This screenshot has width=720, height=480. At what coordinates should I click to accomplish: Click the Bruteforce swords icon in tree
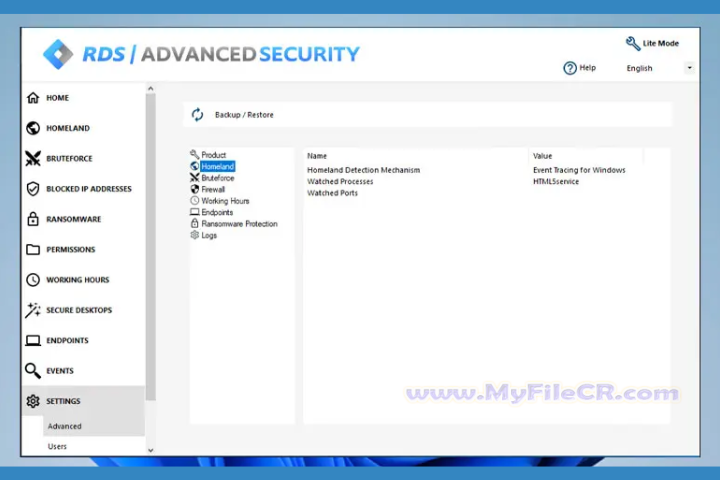click(x=195, y=178)
